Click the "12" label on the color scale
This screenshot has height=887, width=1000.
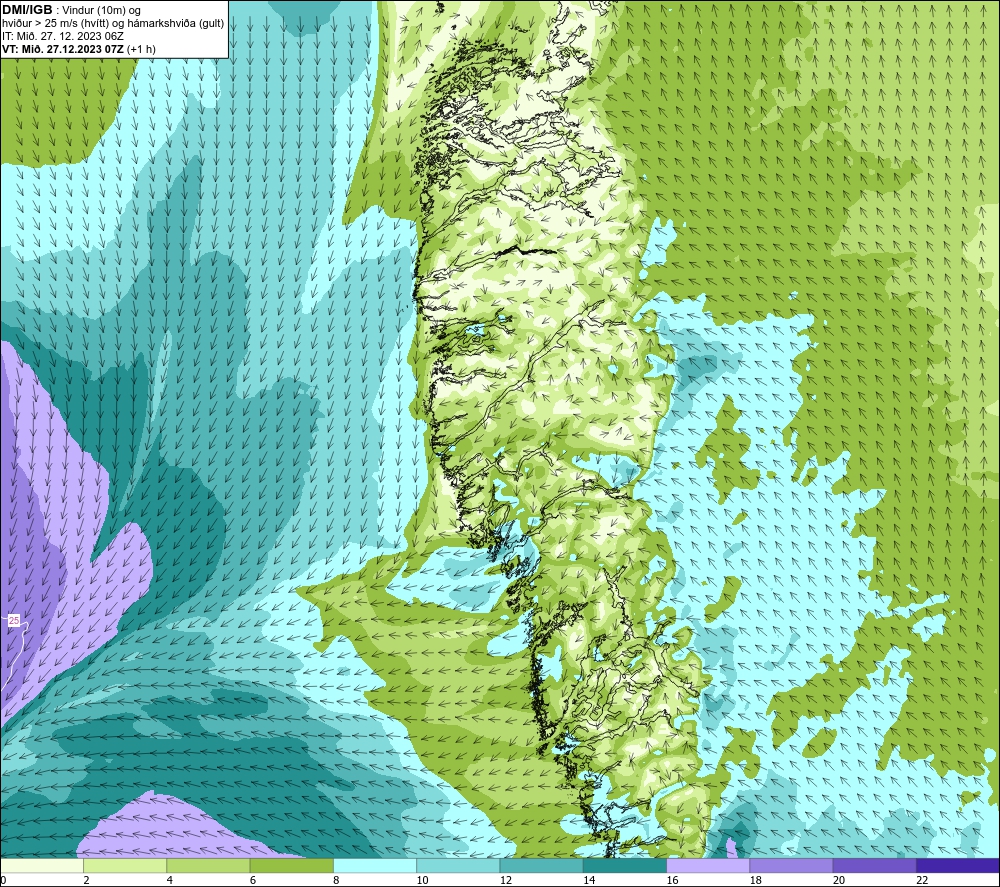point(506,880)
